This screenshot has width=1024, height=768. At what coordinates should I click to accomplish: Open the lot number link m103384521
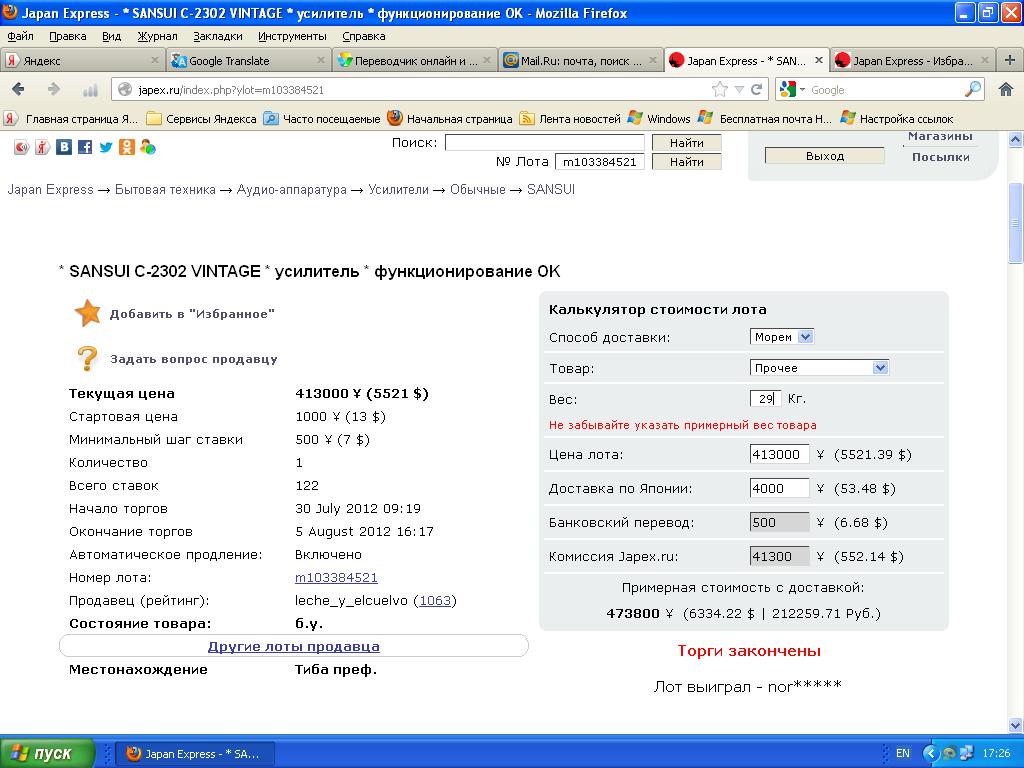[336, 578]
